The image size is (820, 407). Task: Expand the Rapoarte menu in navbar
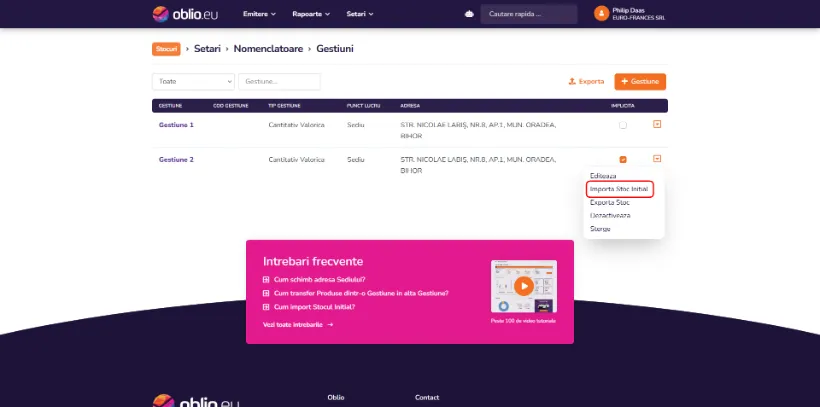click(x=311, y=14)
